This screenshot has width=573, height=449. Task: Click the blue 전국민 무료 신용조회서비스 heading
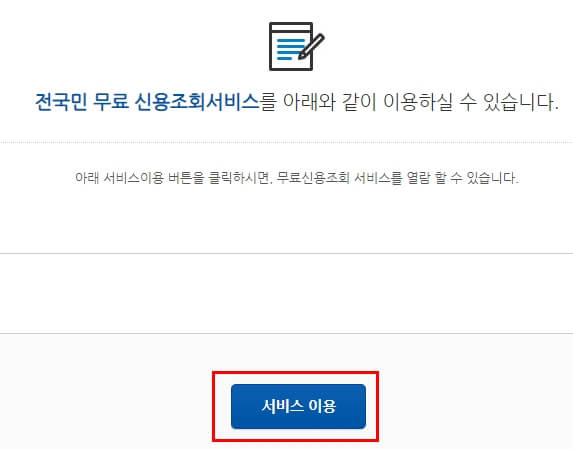point(147,102)
